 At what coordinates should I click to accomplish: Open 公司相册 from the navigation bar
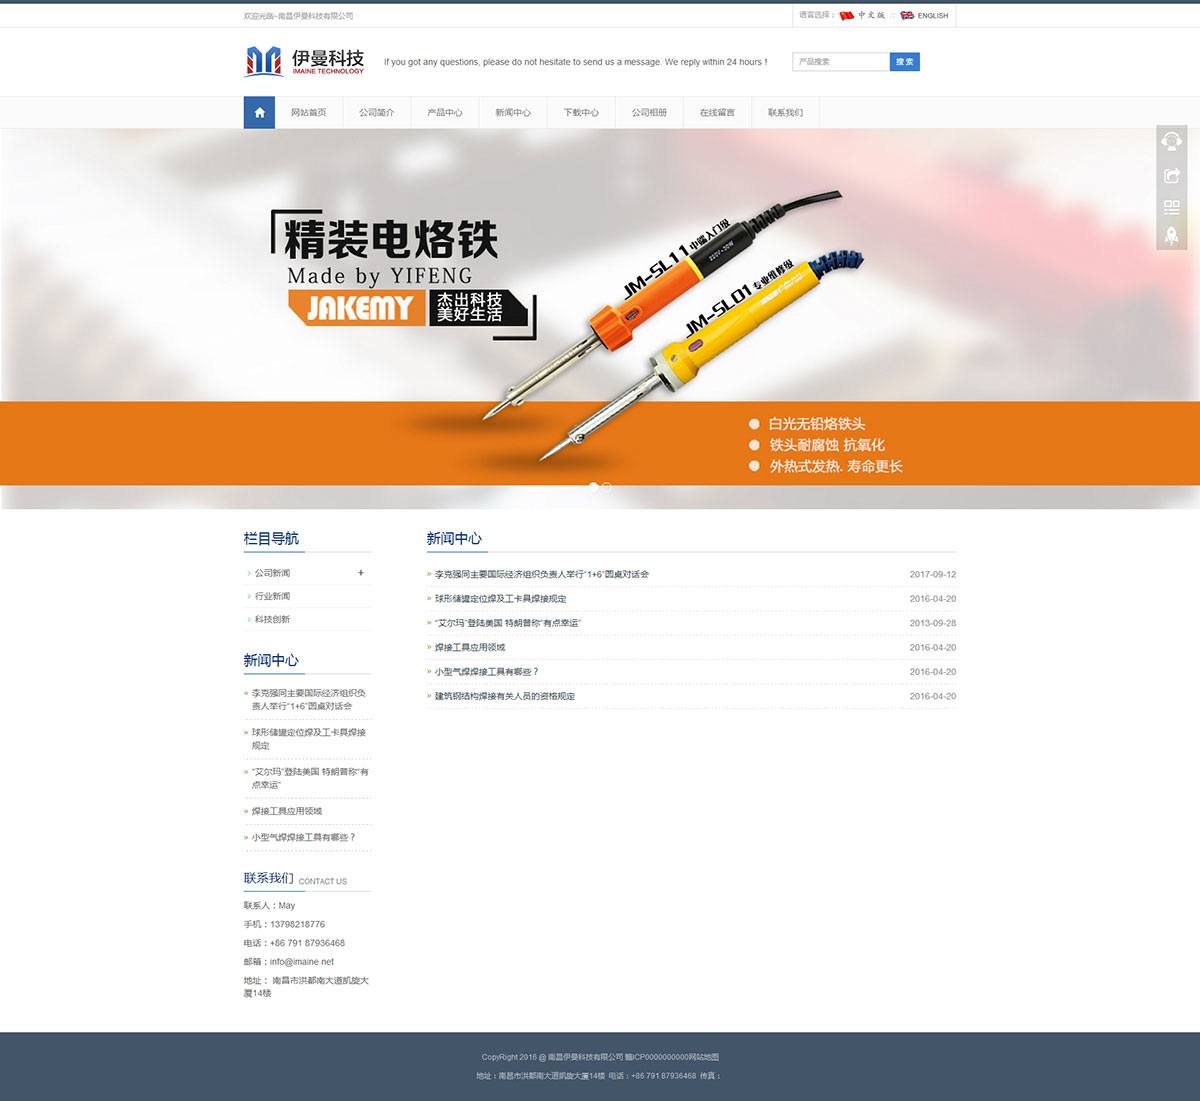tap(649, 113)
